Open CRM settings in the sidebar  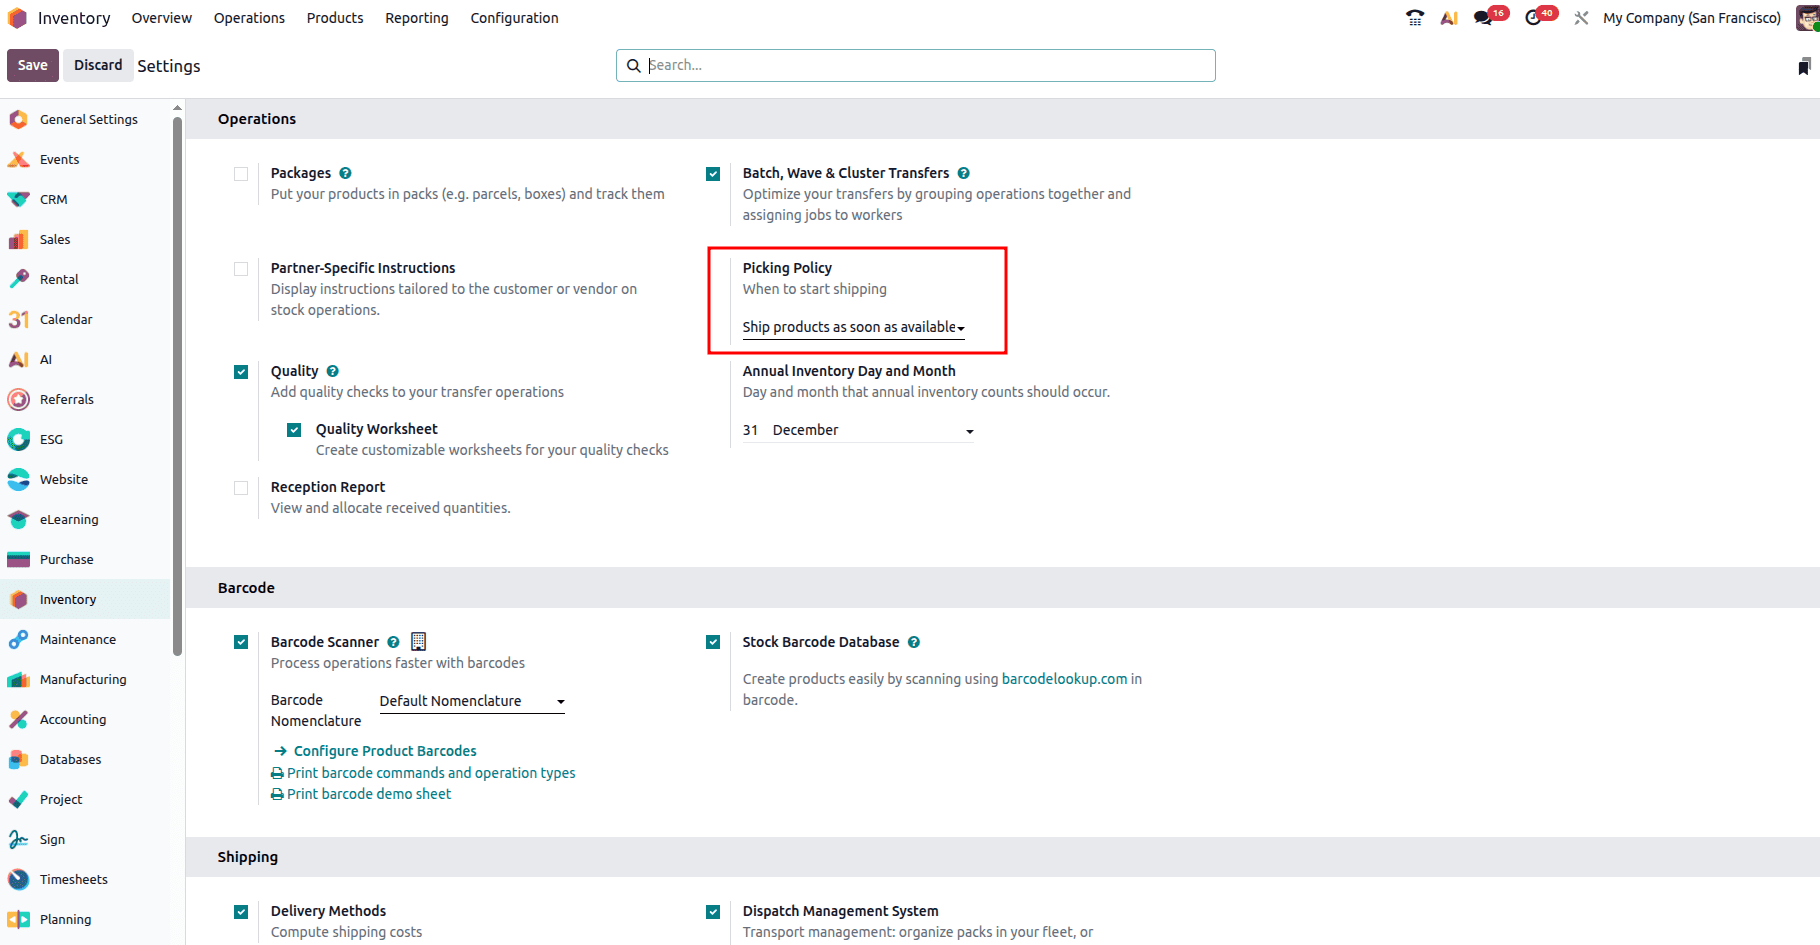85,199
